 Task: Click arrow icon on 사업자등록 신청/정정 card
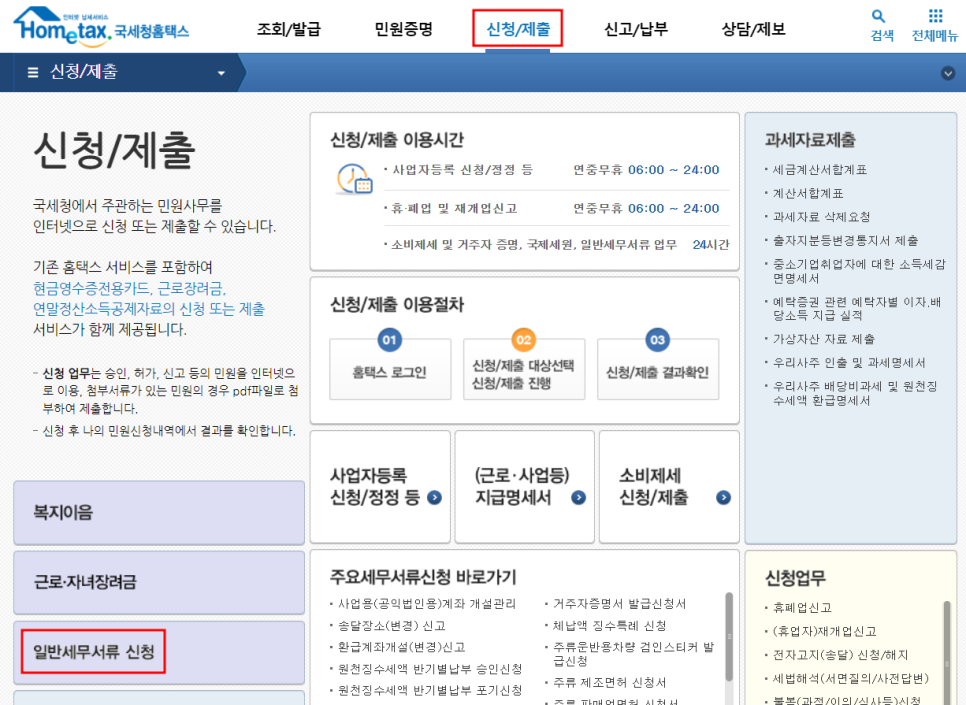click(434, 497)
